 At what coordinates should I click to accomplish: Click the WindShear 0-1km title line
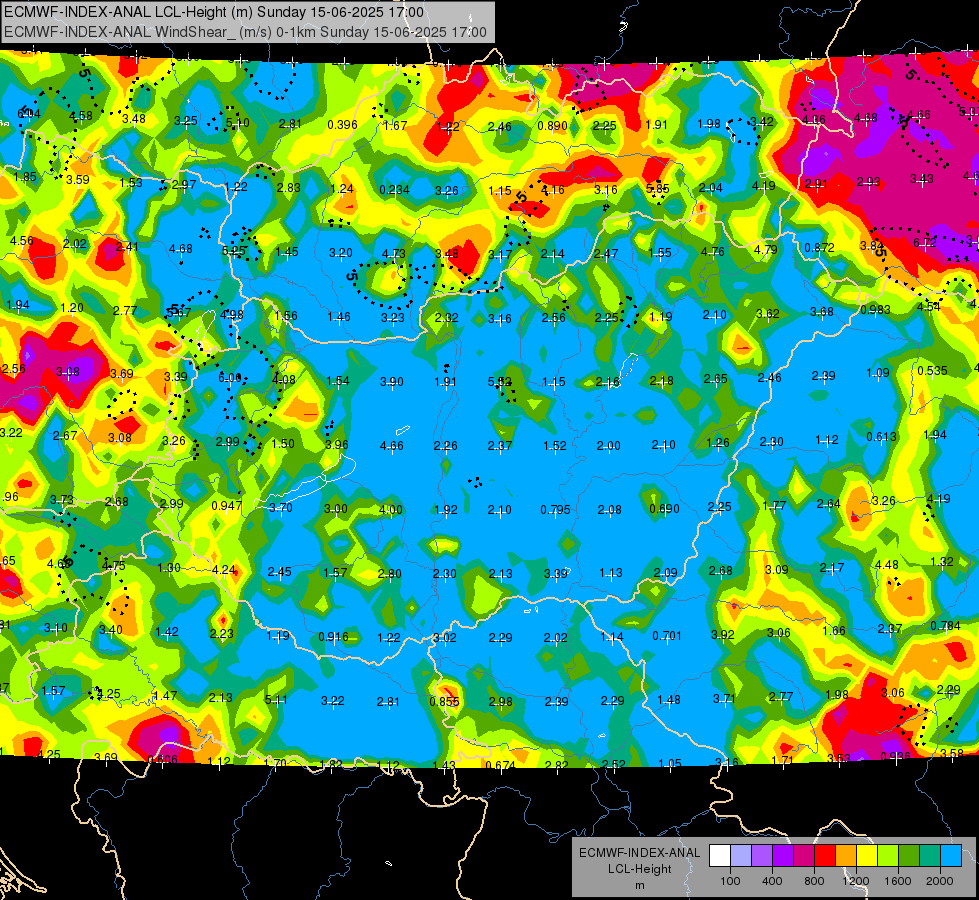[x=245, y=32]
